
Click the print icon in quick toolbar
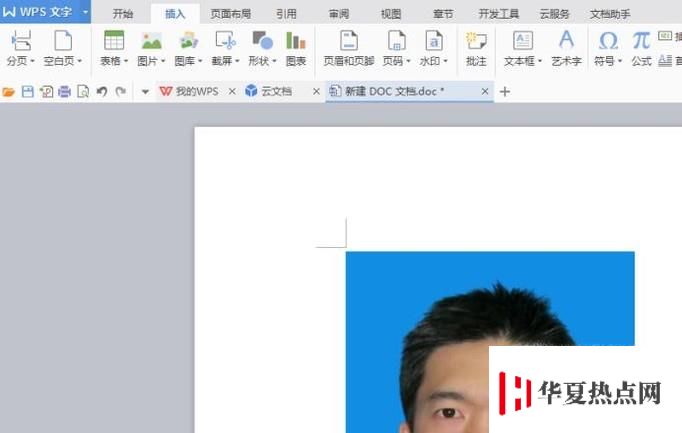[64, 92]
